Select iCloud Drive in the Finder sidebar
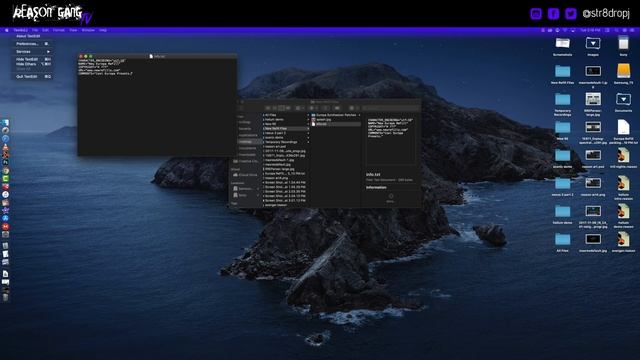Screen dimensions: 640x360 tap(245, 175)
